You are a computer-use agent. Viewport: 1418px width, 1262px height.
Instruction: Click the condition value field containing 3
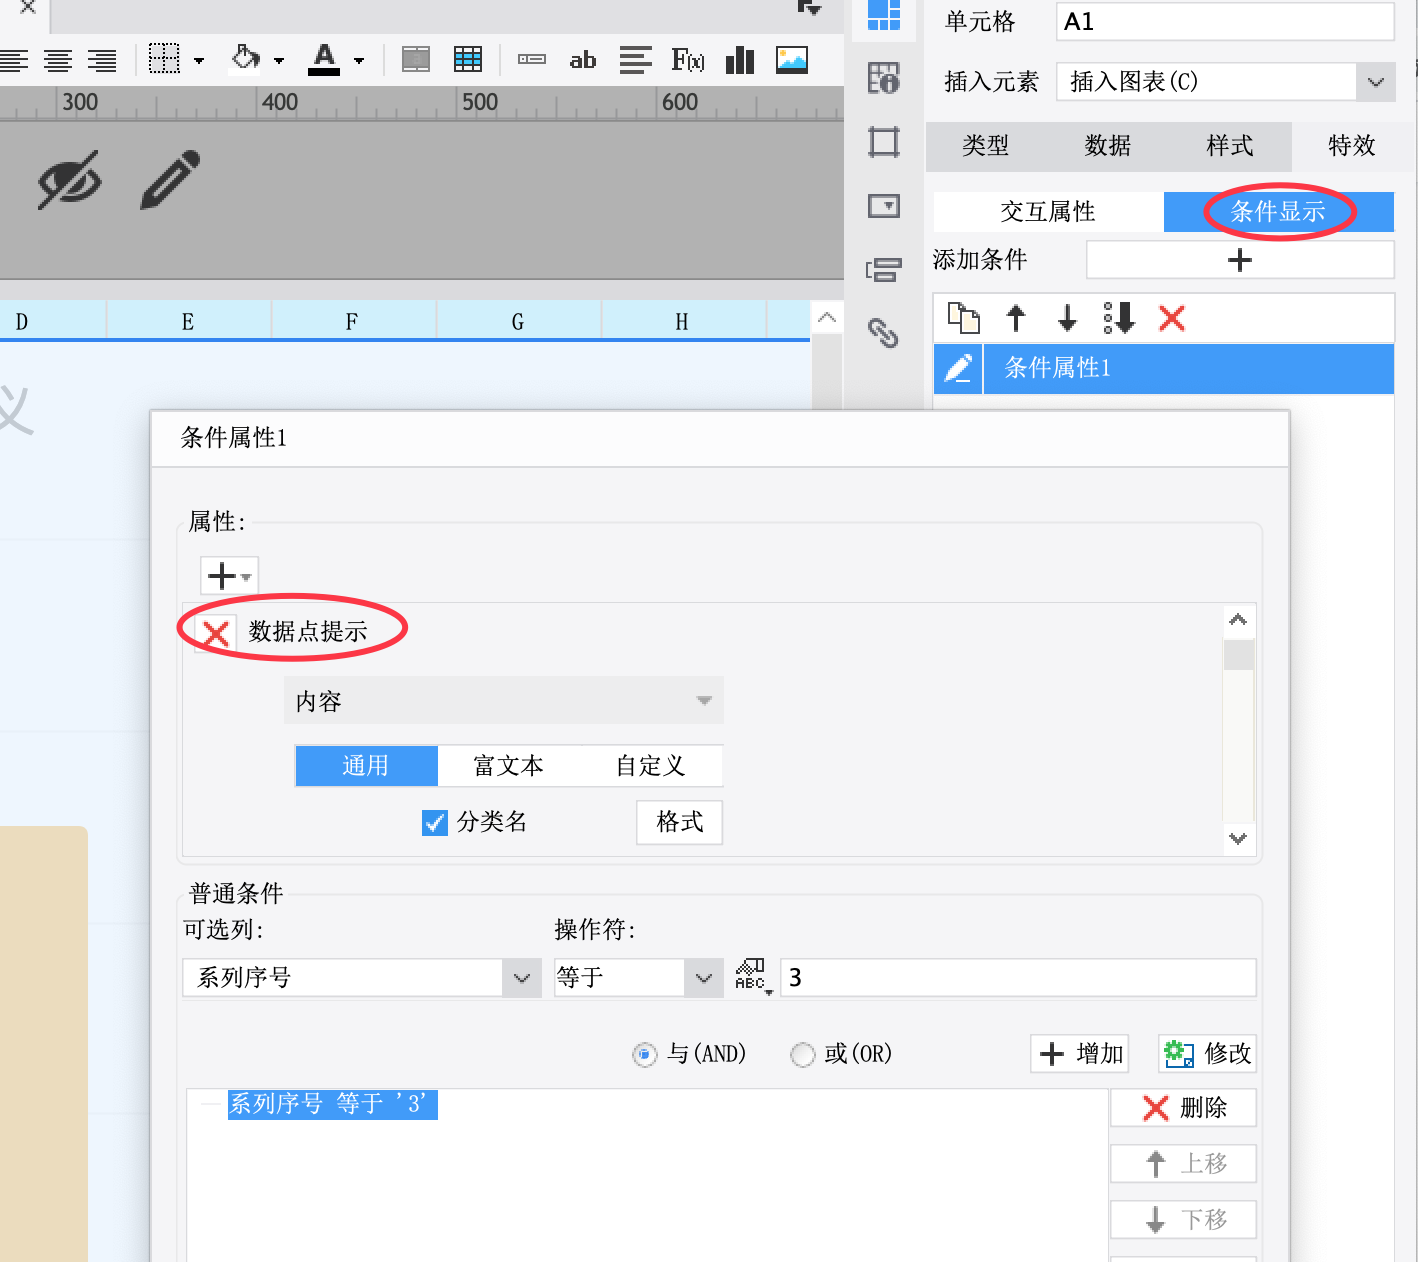[x=1018, y=978]
